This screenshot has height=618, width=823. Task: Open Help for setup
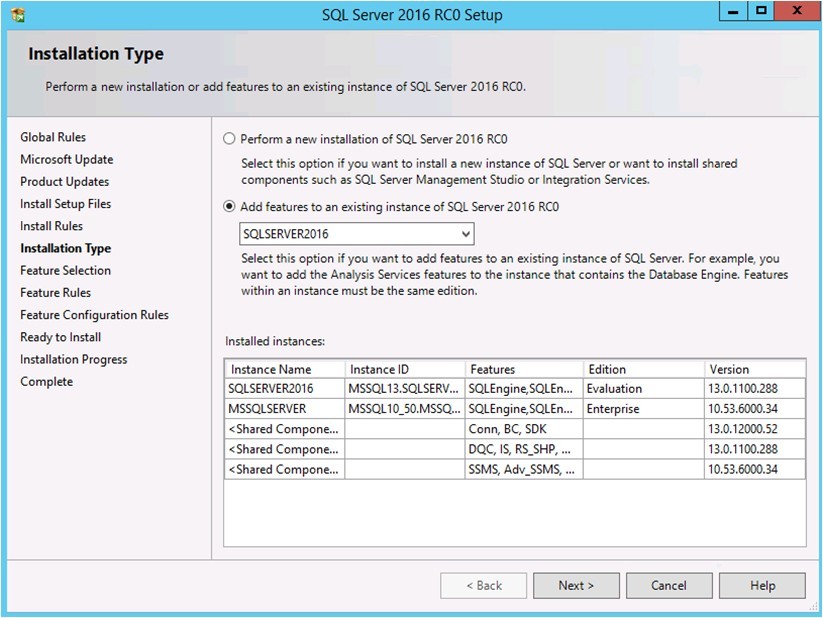point(762,585)
